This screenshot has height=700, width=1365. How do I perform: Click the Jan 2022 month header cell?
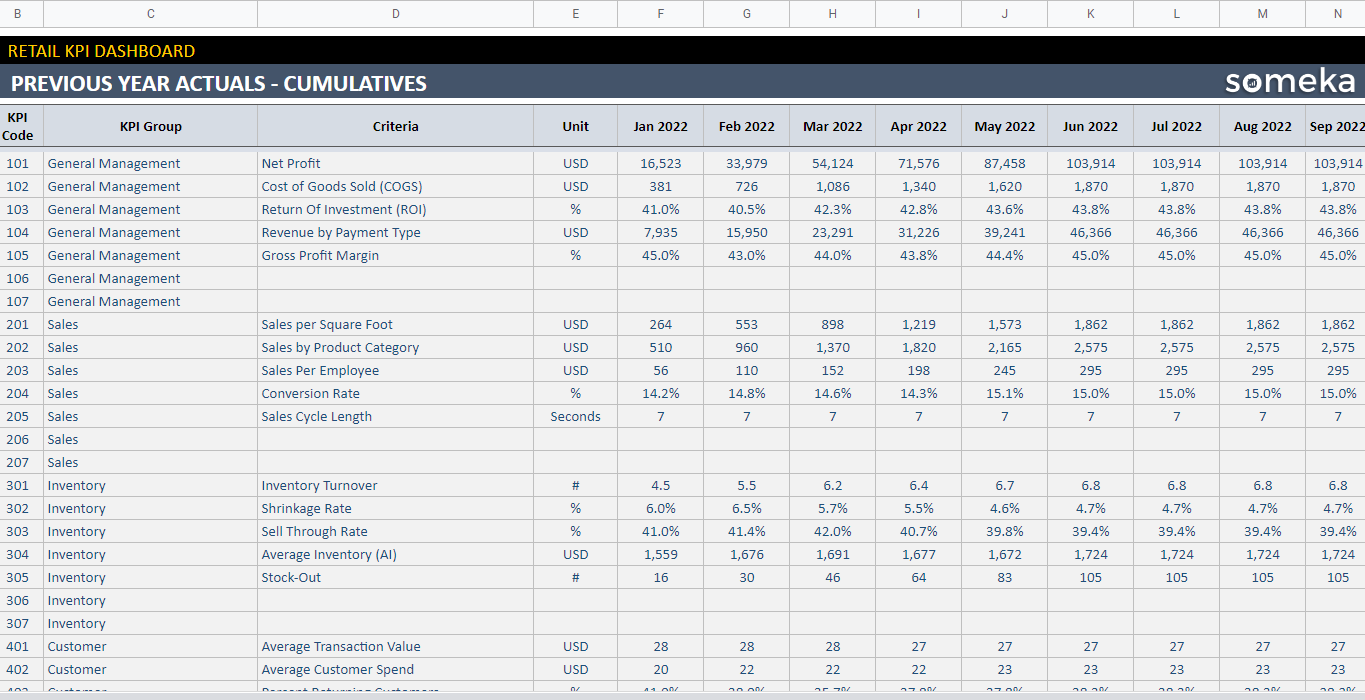[x=660, y=126]
